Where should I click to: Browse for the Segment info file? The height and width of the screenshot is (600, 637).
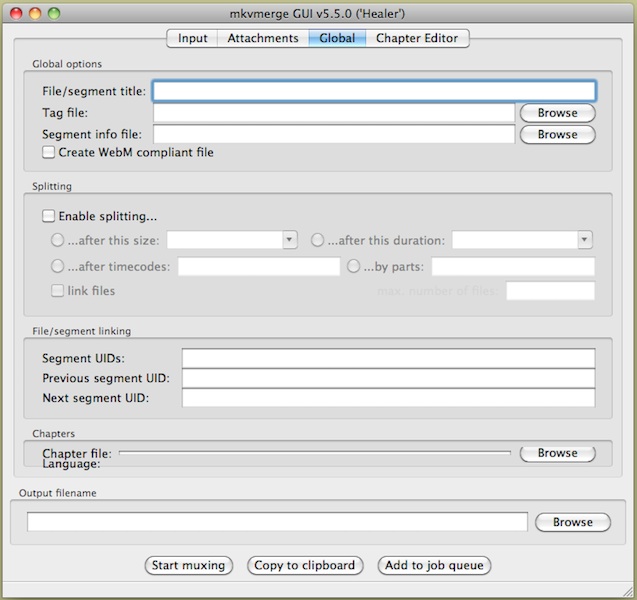(557, 134)
